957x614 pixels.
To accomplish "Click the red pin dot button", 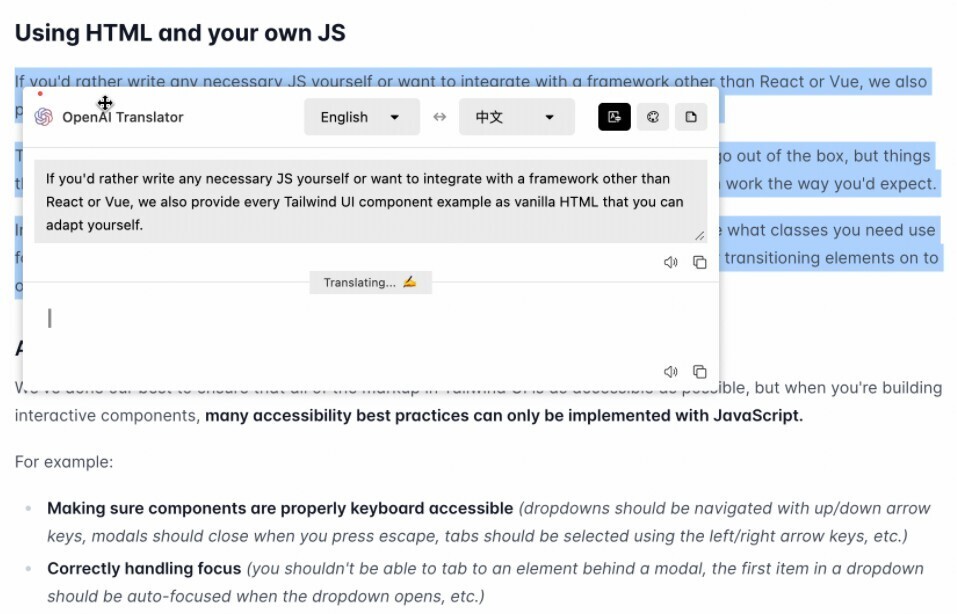I will pyautogui.click(x=40, y=91).
